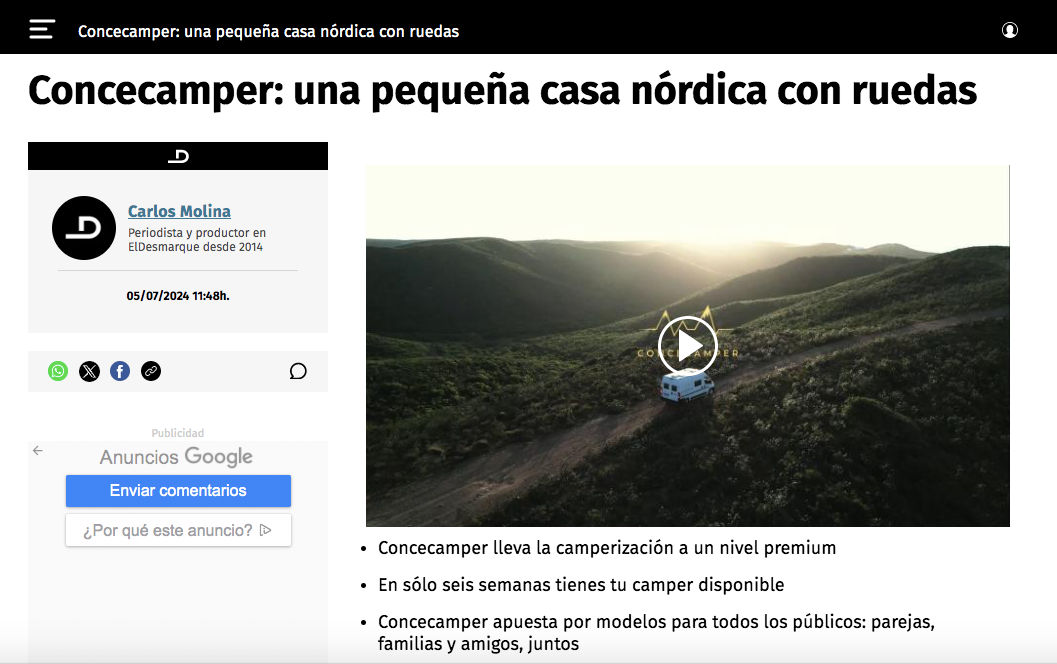Image resolution: width=1057 pixels, height=664 pixels.
Task: Click the main article headline
Action: tap(502, 90)
